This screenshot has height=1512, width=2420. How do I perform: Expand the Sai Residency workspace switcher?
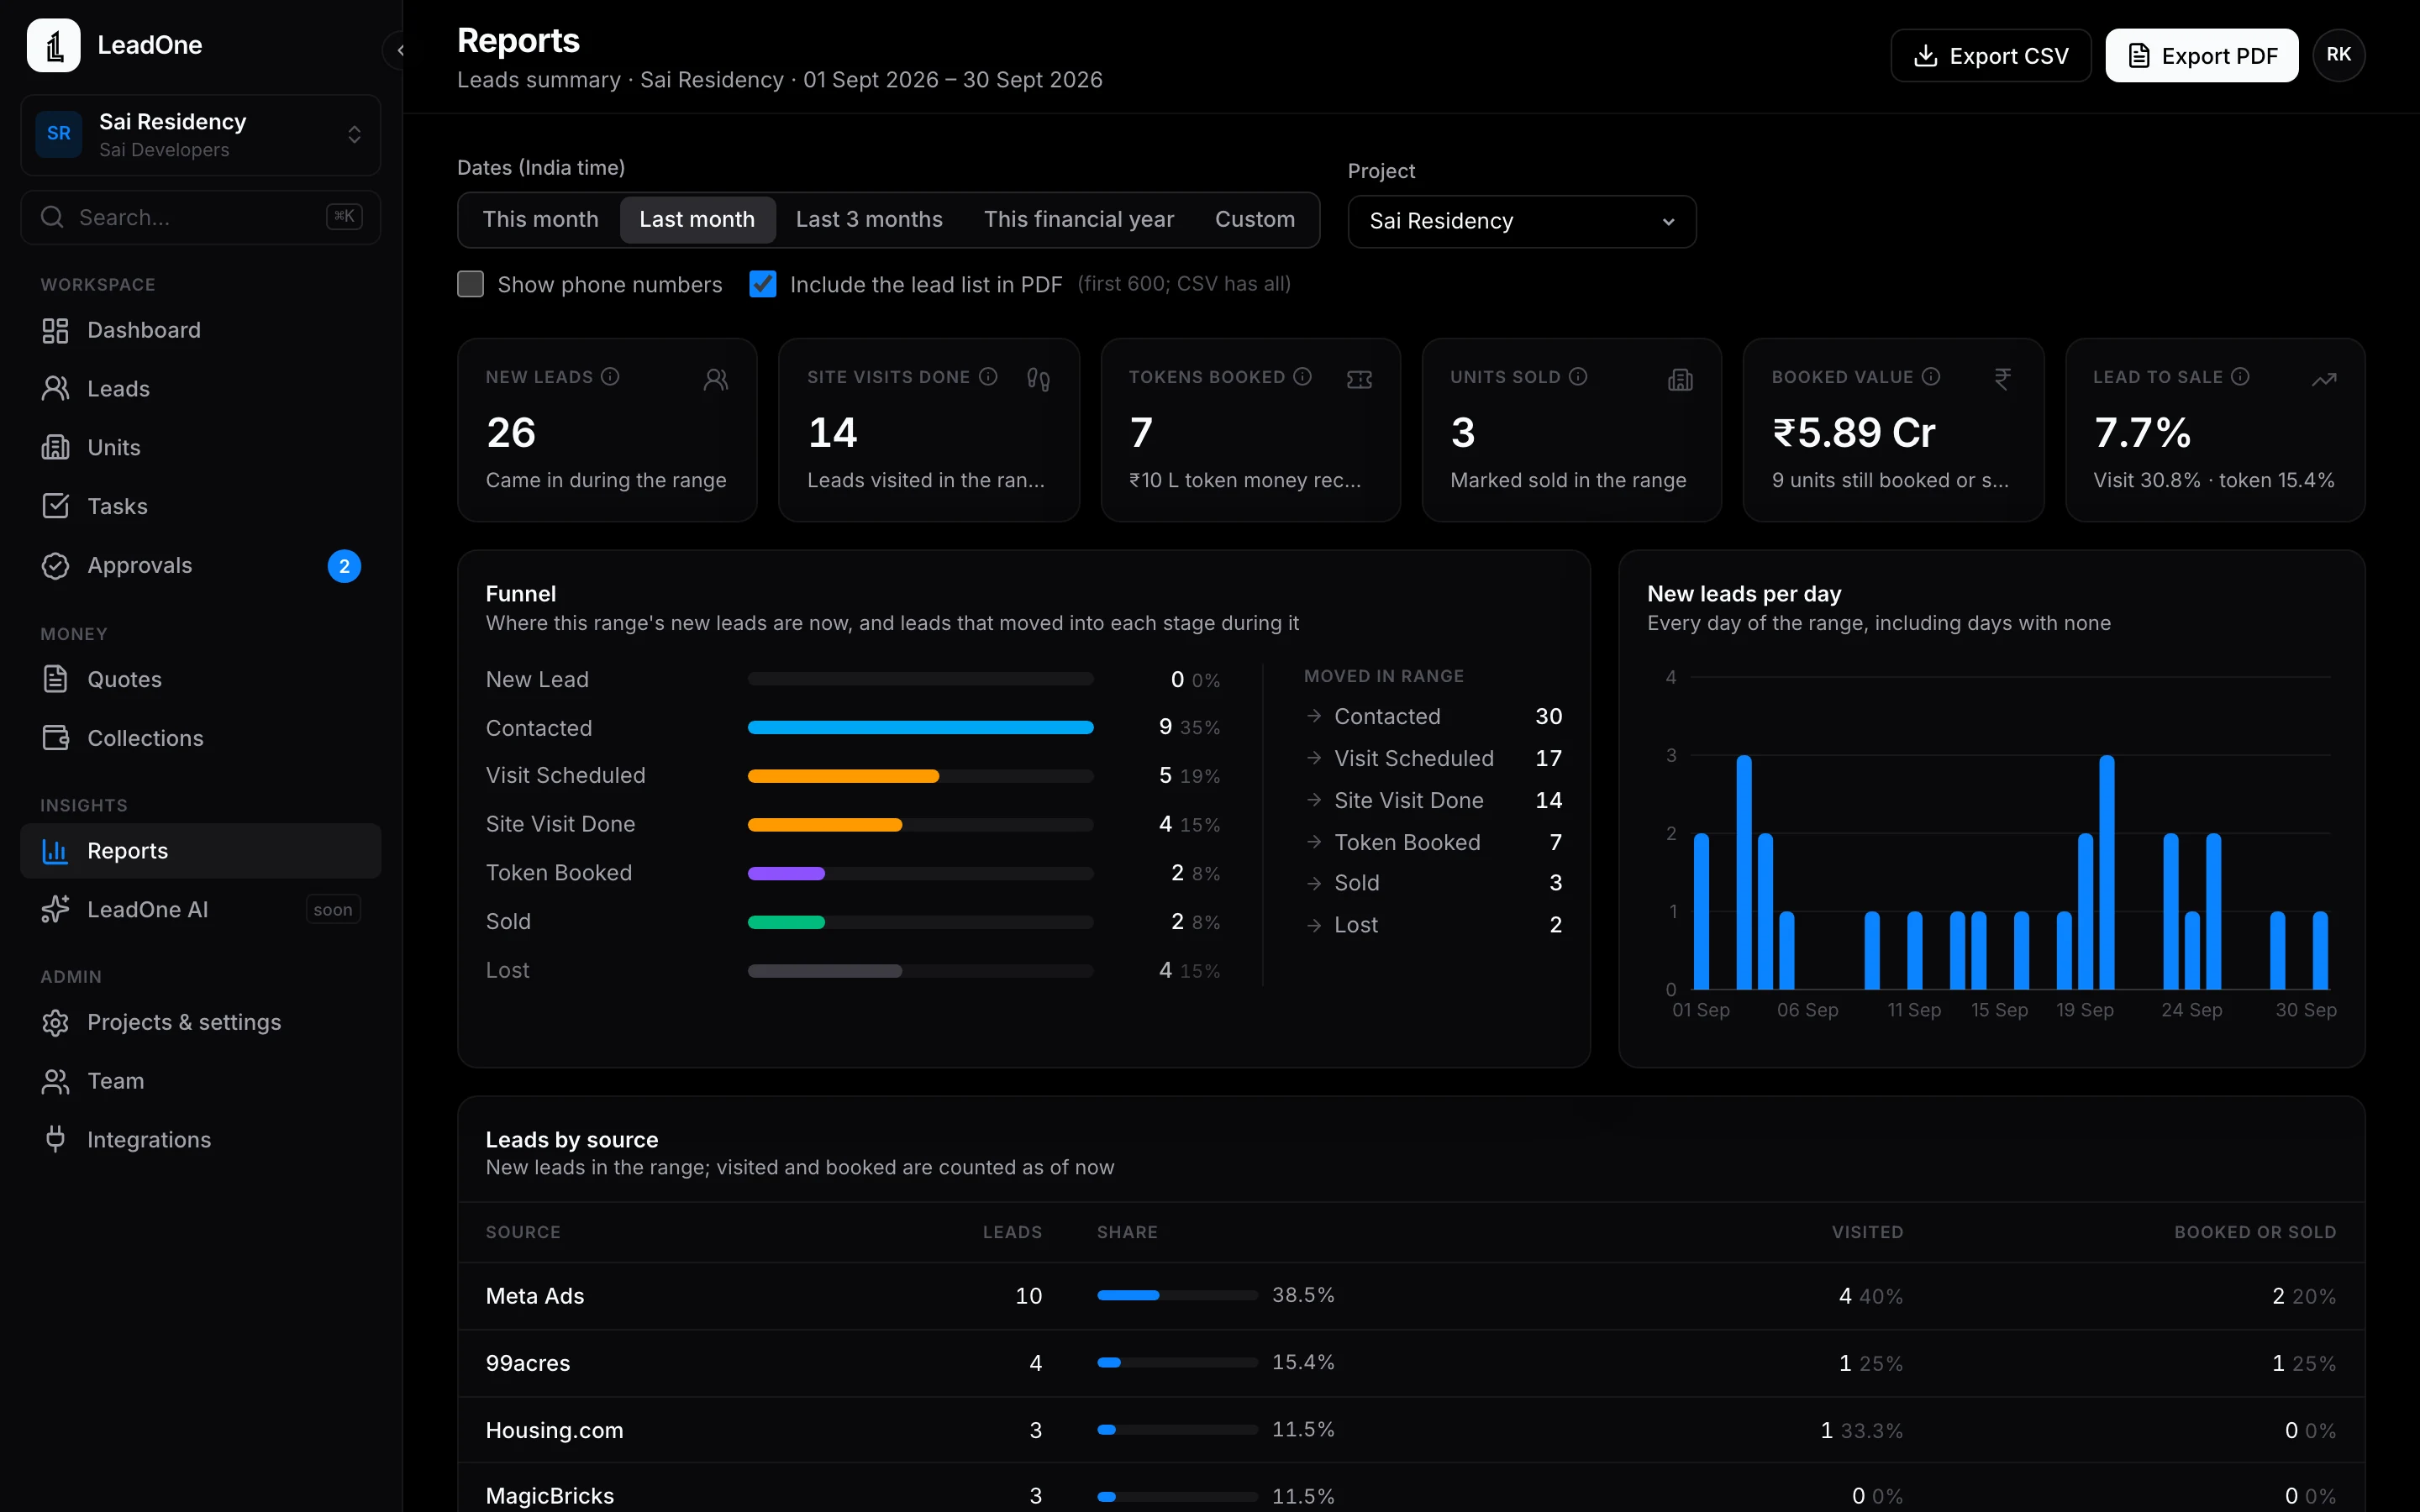pyautogui.click(x=200, y=135)
